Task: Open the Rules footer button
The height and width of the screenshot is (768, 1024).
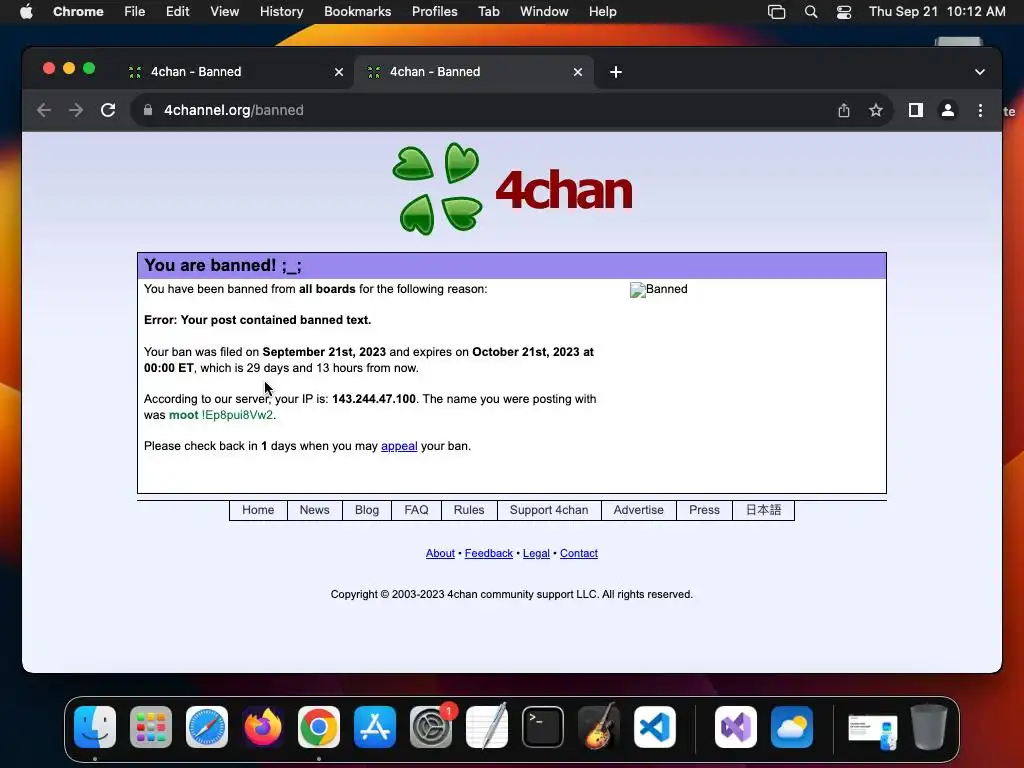Action: (x=469, y=510)
